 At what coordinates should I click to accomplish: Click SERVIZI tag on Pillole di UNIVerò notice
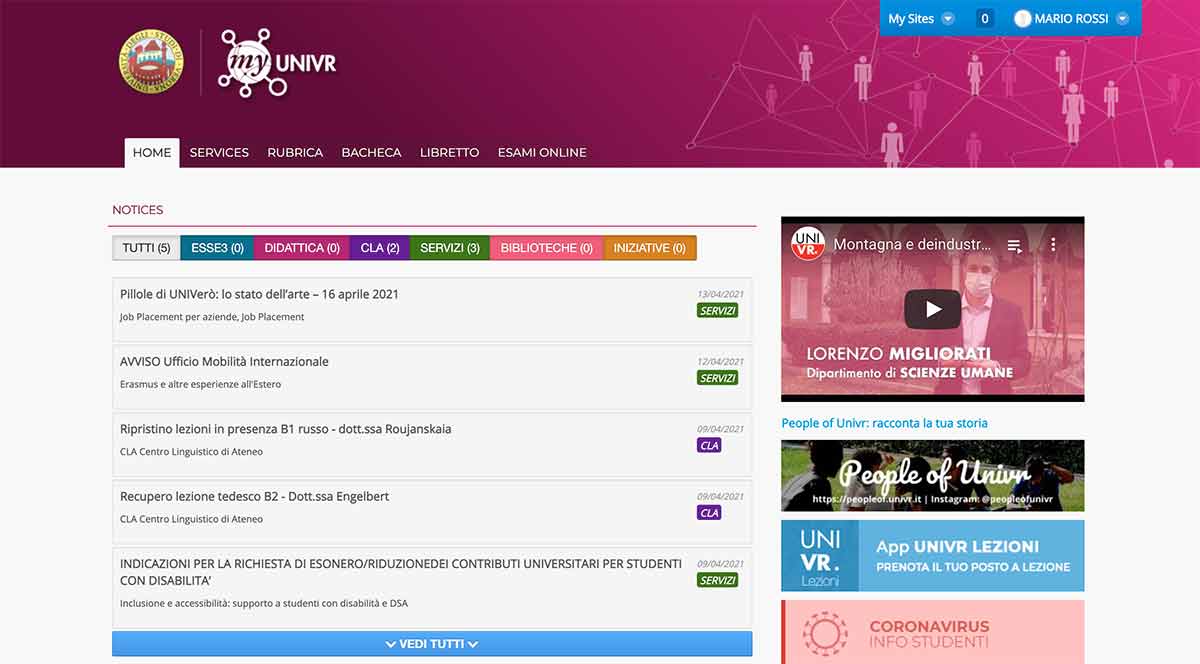point(717,311)
